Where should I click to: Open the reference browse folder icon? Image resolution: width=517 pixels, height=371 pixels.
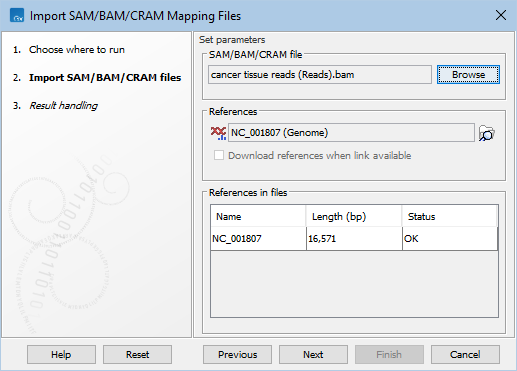[x=487, y=133]
